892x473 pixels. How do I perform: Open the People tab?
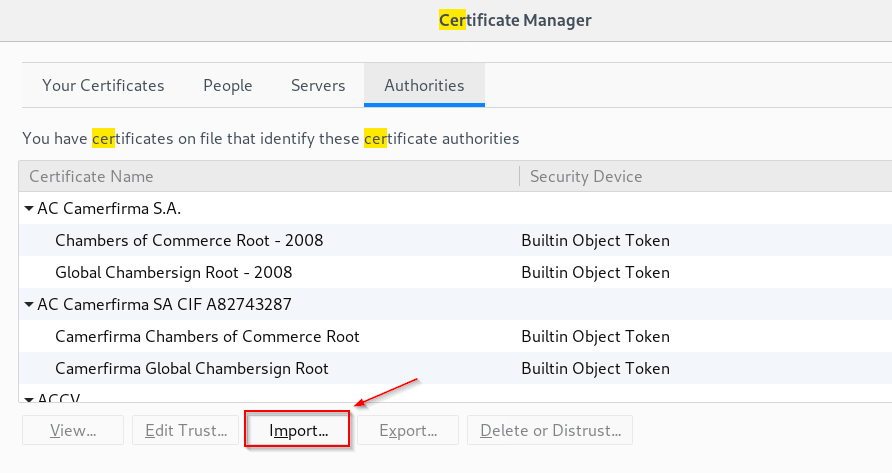click(x=228, y=85)
